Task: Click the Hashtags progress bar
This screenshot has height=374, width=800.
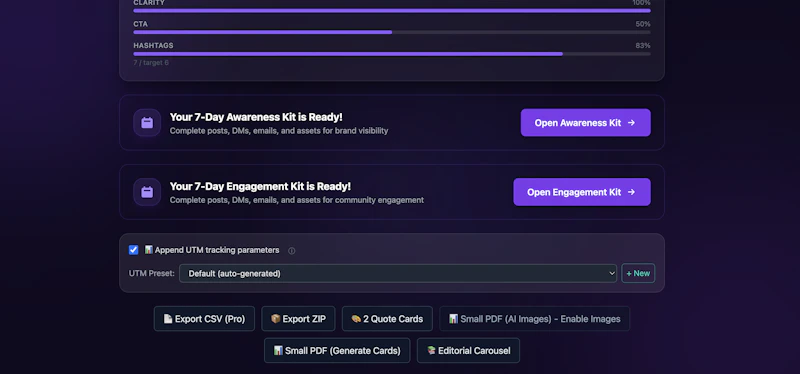Action: point(392,54)
